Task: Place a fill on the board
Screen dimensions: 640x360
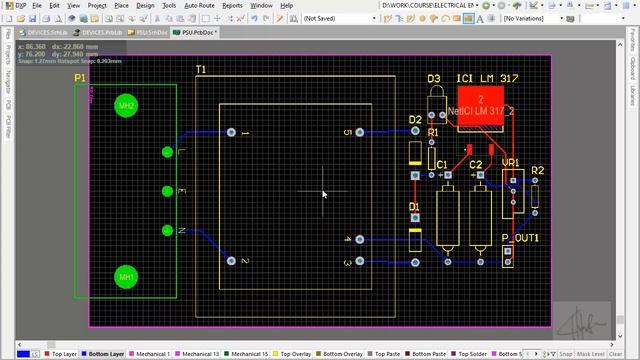Action: 457,18
